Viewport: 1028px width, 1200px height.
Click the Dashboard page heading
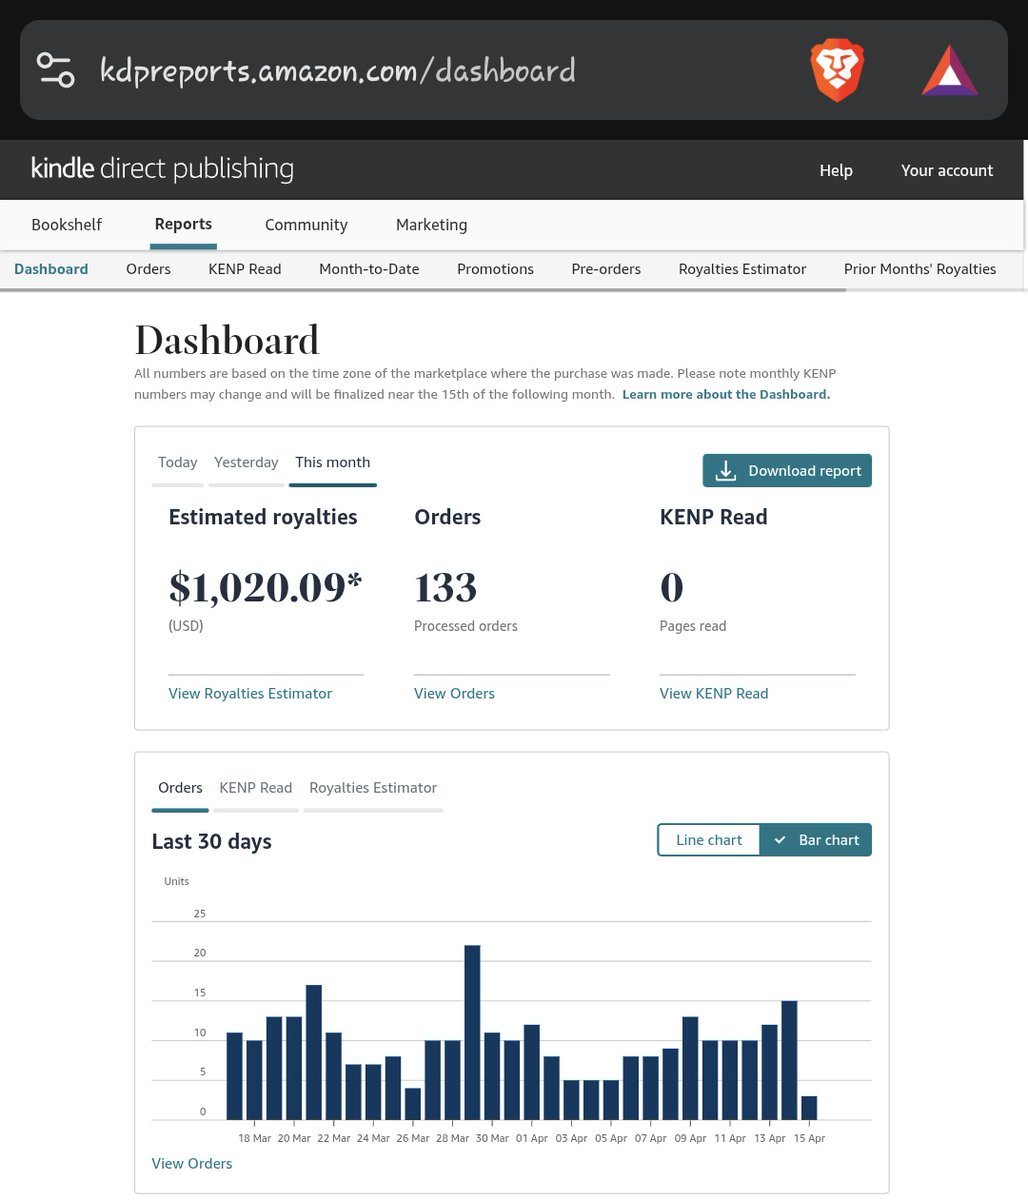pos(227,341)
